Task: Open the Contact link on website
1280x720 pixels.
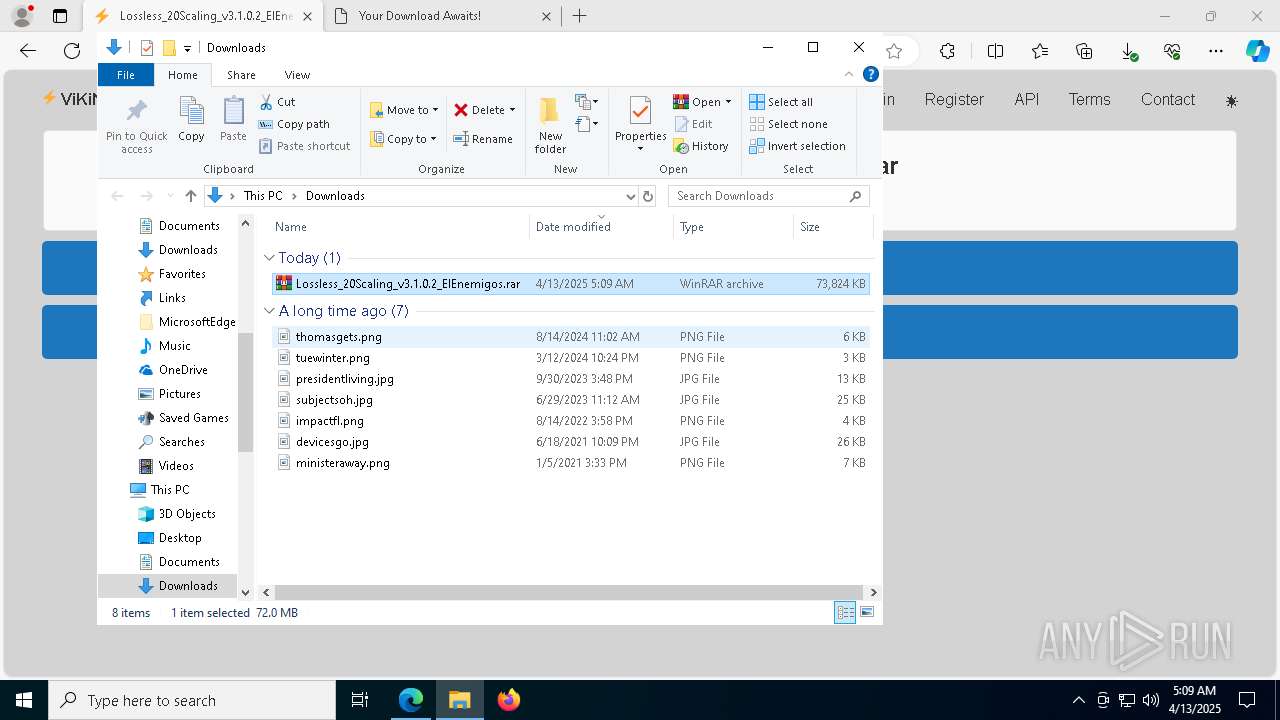Action: (1168, 100)
